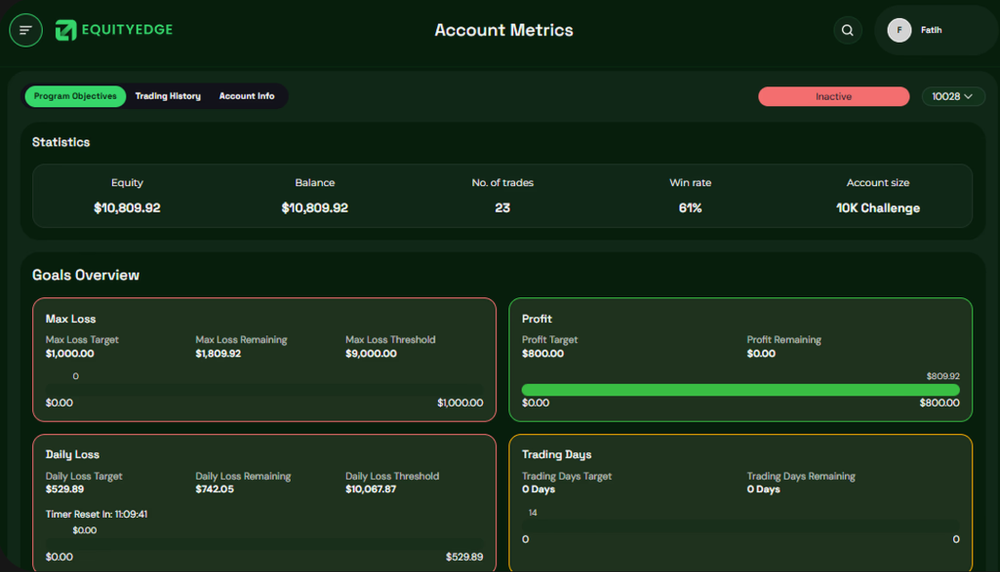
Task: Click the EquityEdge logo
Action: point(114,30)
